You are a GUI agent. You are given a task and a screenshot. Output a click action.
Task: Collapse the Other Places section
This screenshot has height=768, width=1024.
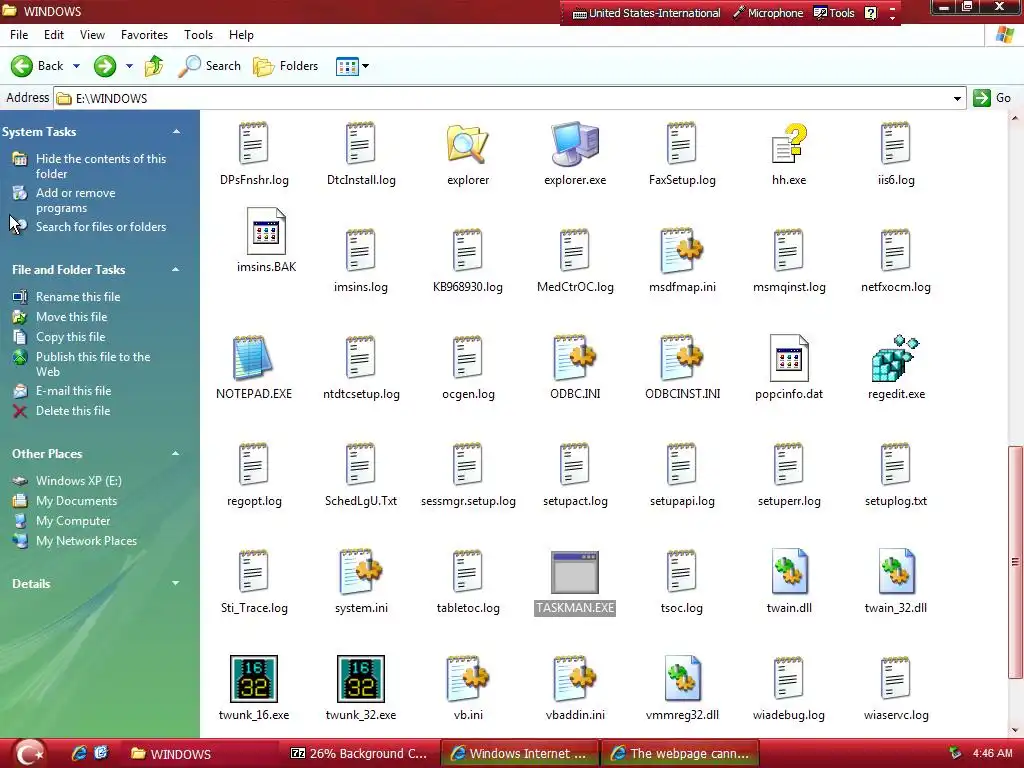pyautogui.click(x=176, y=454)
